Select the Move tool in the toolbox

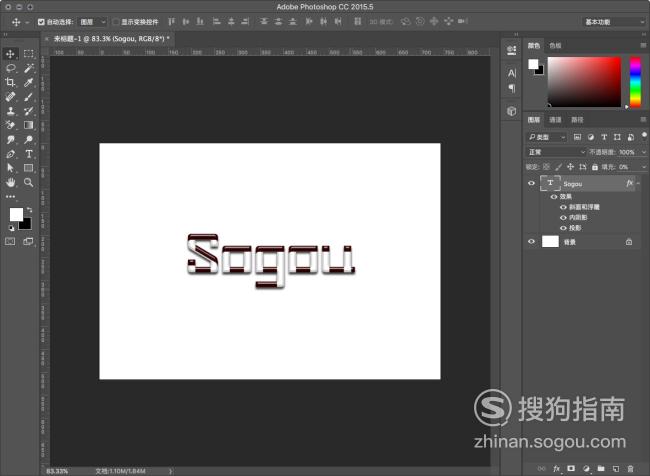point(10,54)
